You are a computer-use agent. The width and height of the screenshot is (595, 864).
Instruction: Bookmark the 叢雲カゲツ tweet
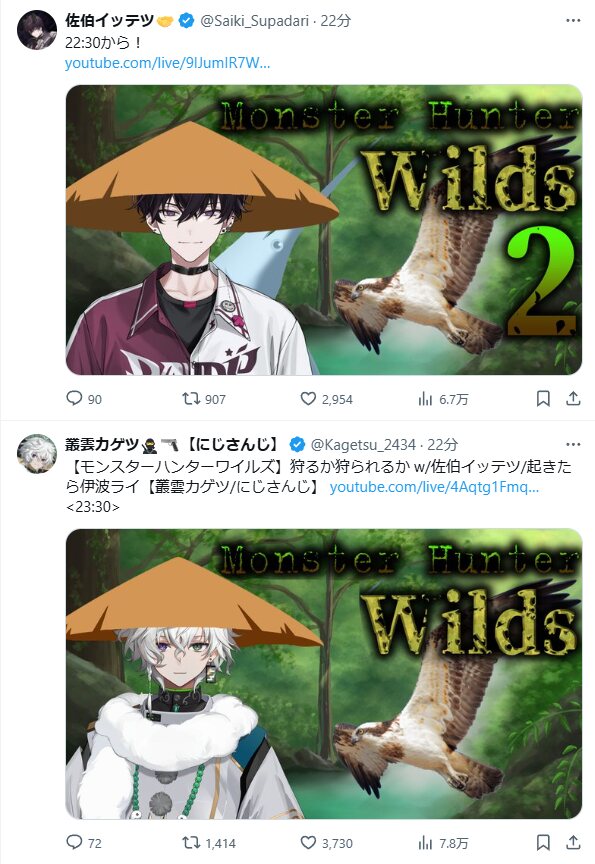point(543,842)
